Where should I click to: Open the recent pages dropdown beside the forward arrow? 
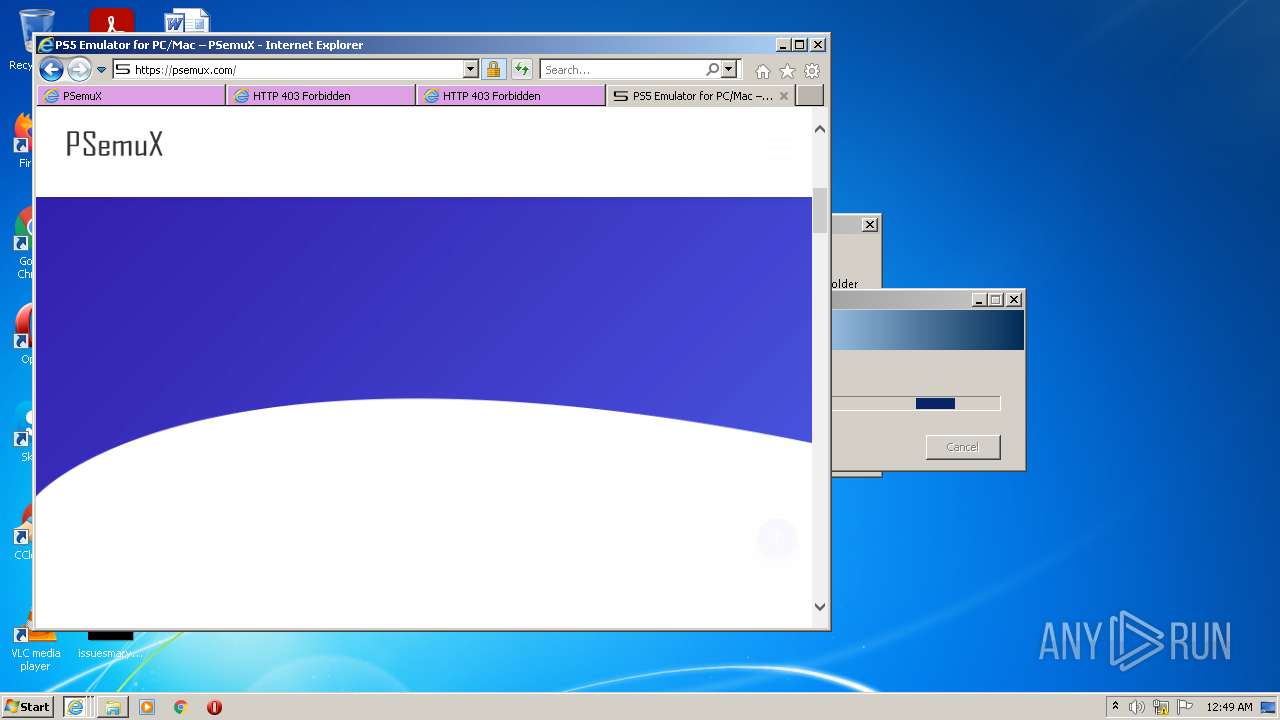[101, 70]
